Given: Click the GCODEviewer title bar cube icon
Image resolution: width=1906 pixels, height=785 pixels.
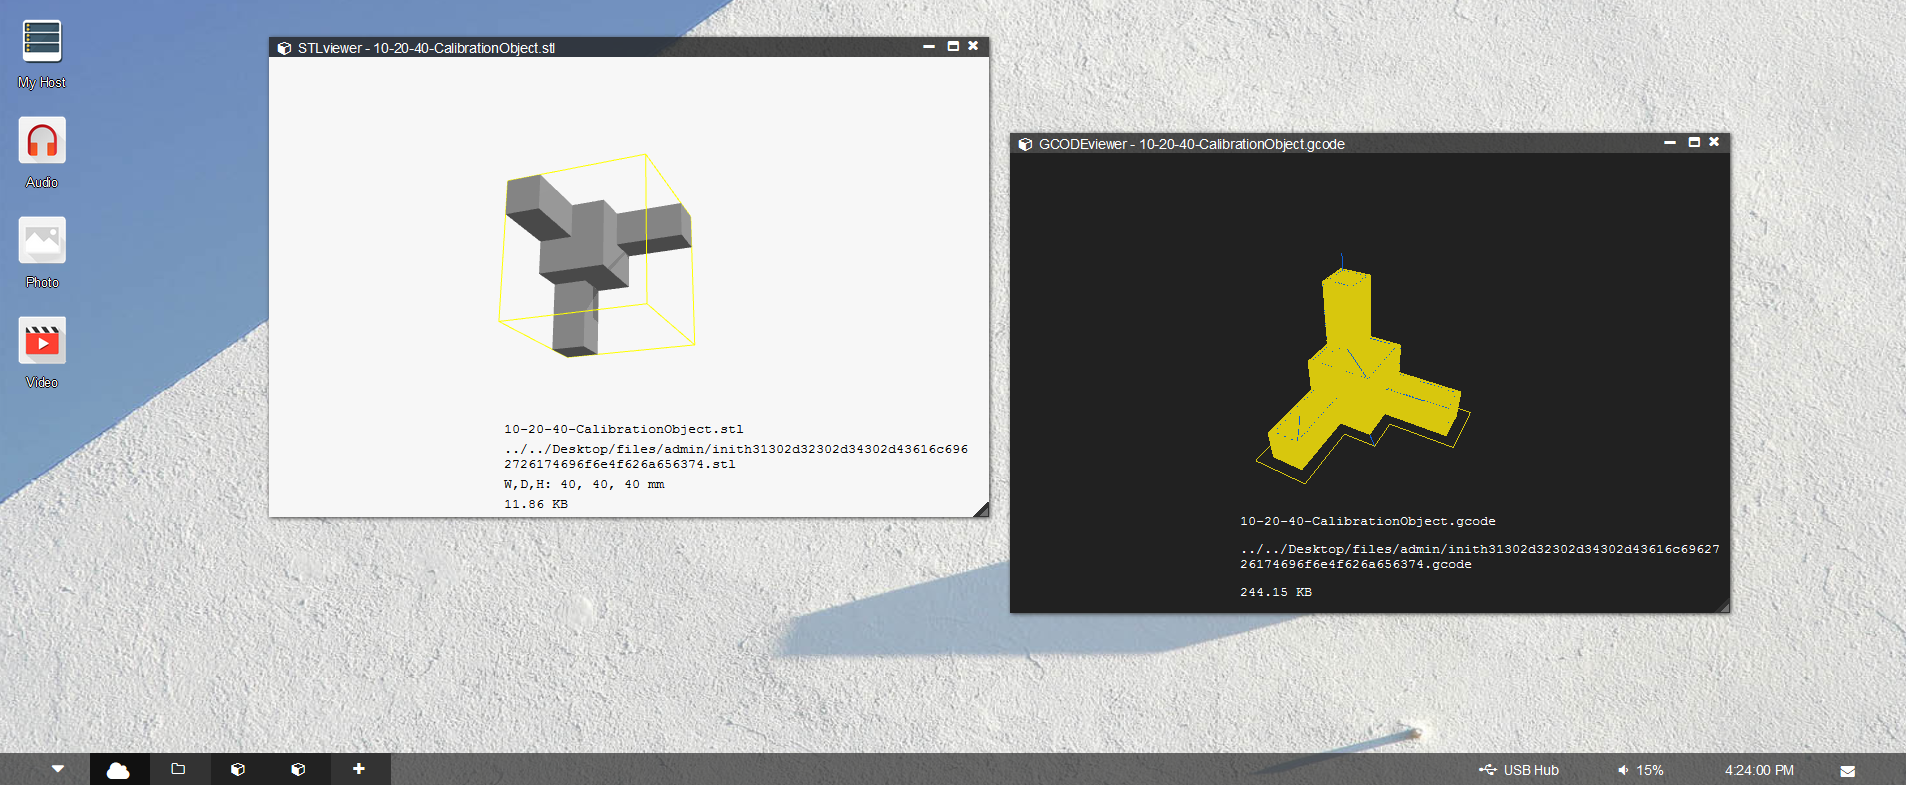Looking at the screenshot, I should pyautogui.click(x=1025, y=144).
